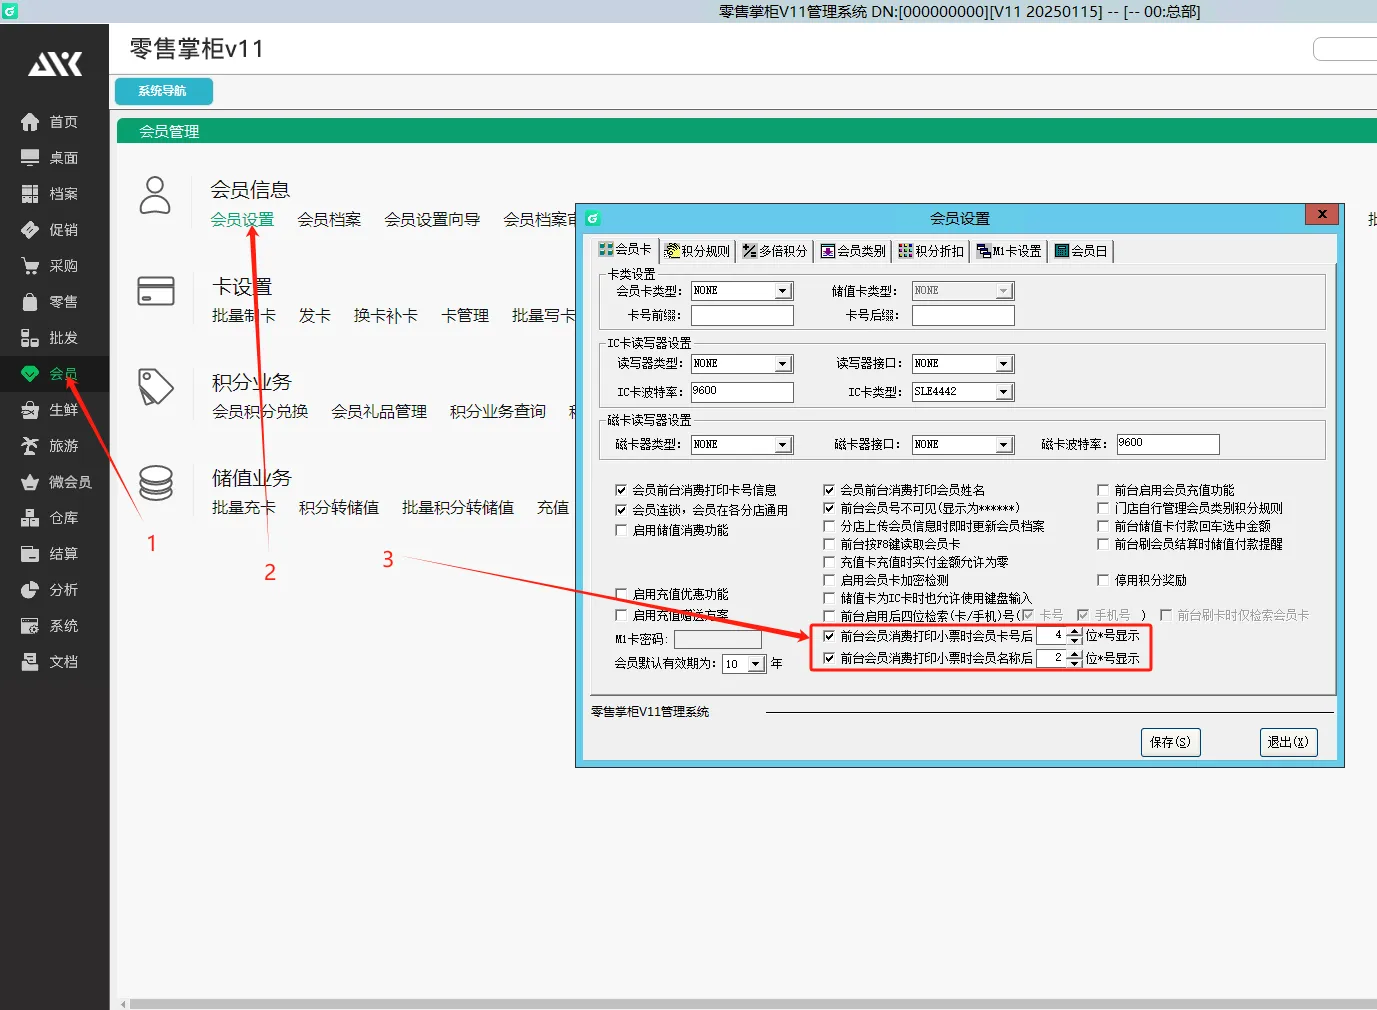Increase the 会员卡号后 digits spinner value
Viewport: 1377px width, 1010px height.
[x=1075, y=631]
